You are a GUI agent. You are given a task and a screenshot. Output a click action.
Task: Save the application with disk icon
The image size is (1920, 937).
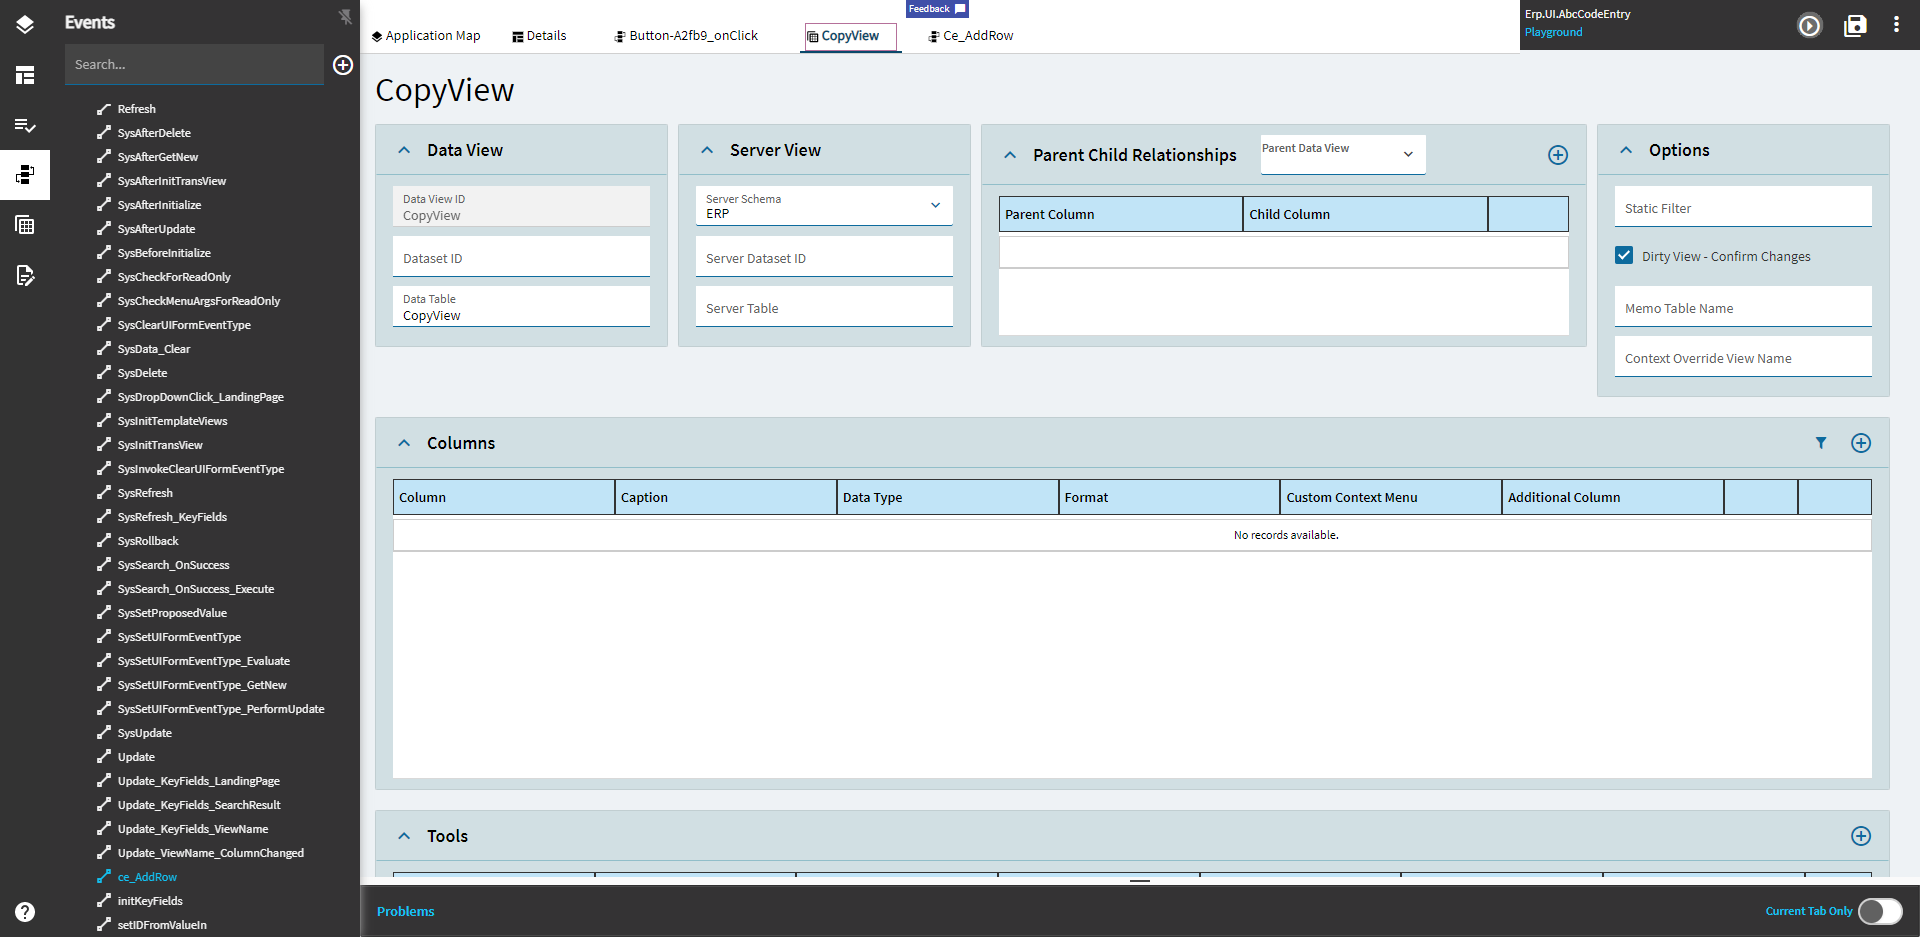pos(1855,25)
